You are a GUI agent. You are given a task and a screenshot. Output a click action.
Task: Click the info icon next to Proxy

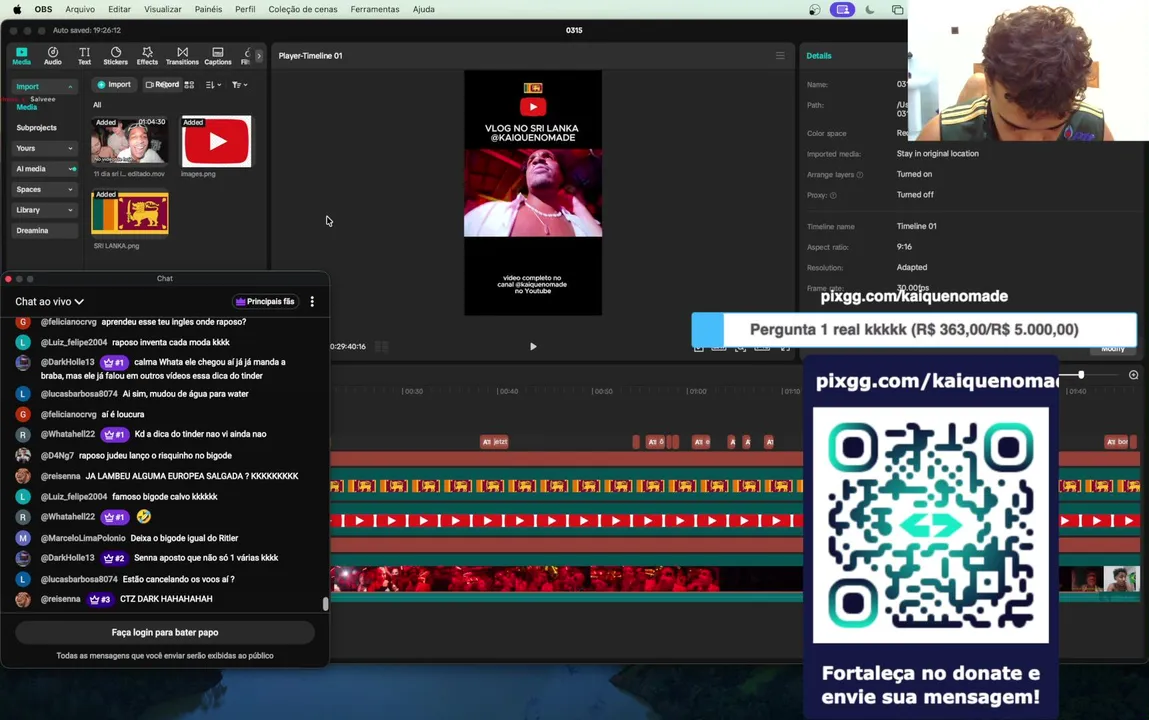coord(833,196)
